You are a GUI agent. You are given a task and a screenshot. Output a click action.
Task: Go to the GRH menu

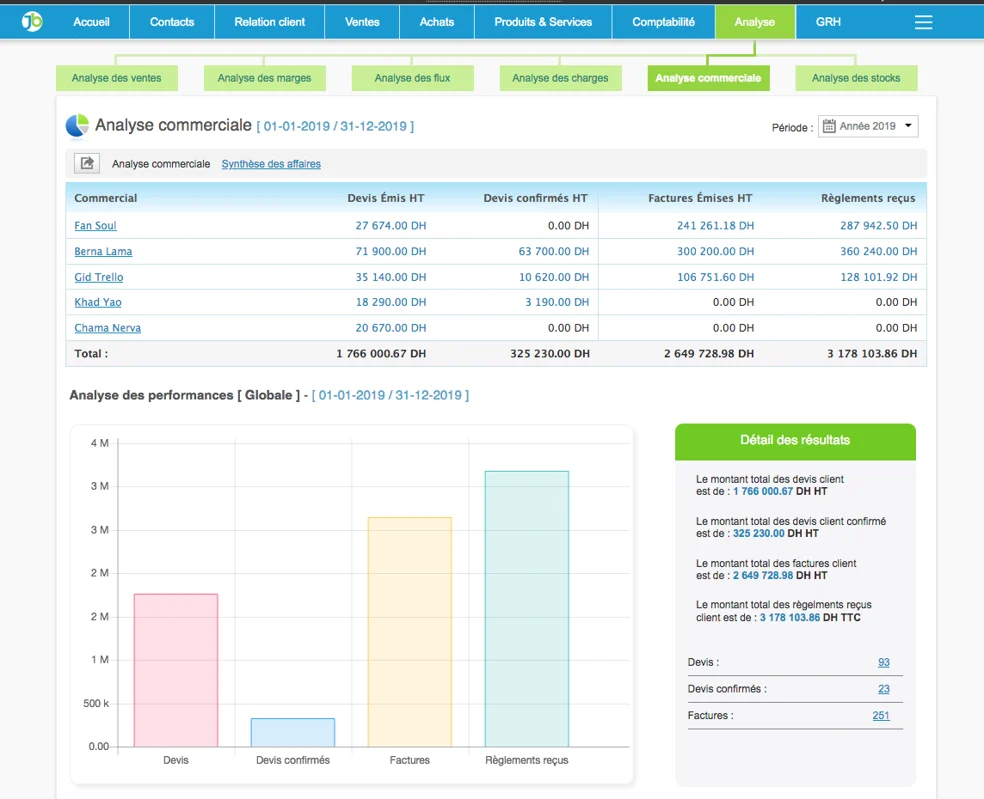(828, 22)
